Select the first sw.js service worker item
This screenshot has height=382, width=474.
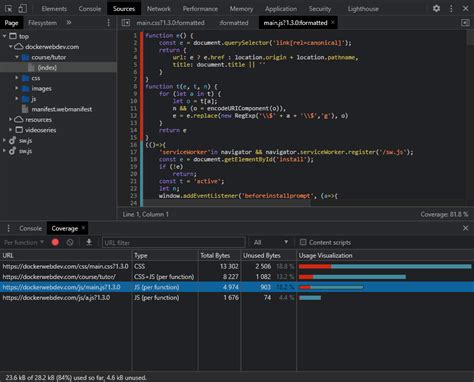[25, 141]
